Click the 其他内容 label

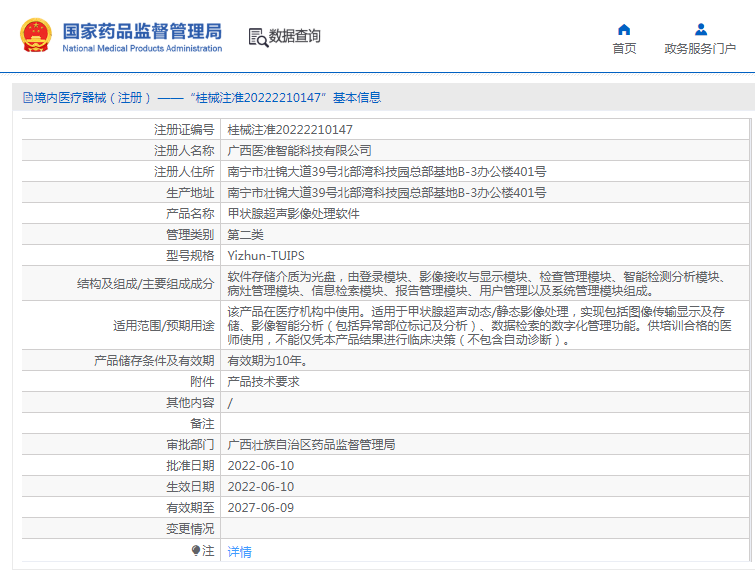[x=190, y=403]
